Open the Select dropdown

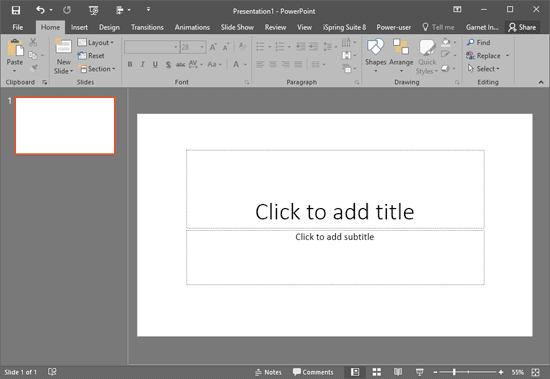click(483, 69)
